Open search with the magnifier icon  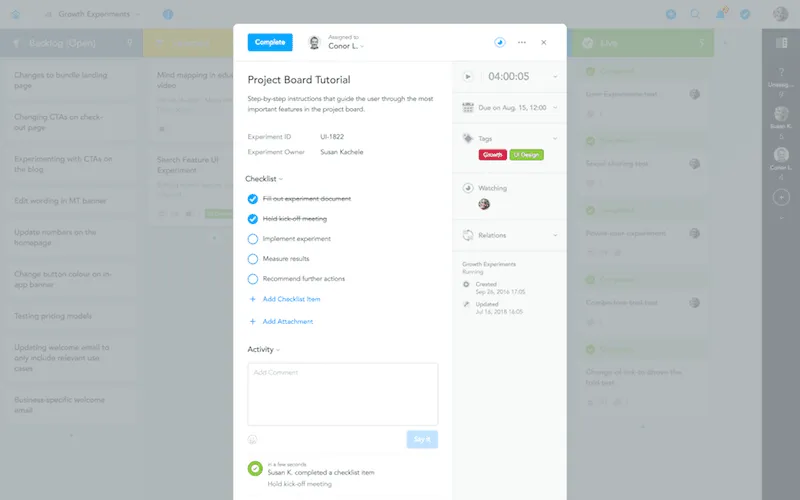tap(695, 14)
